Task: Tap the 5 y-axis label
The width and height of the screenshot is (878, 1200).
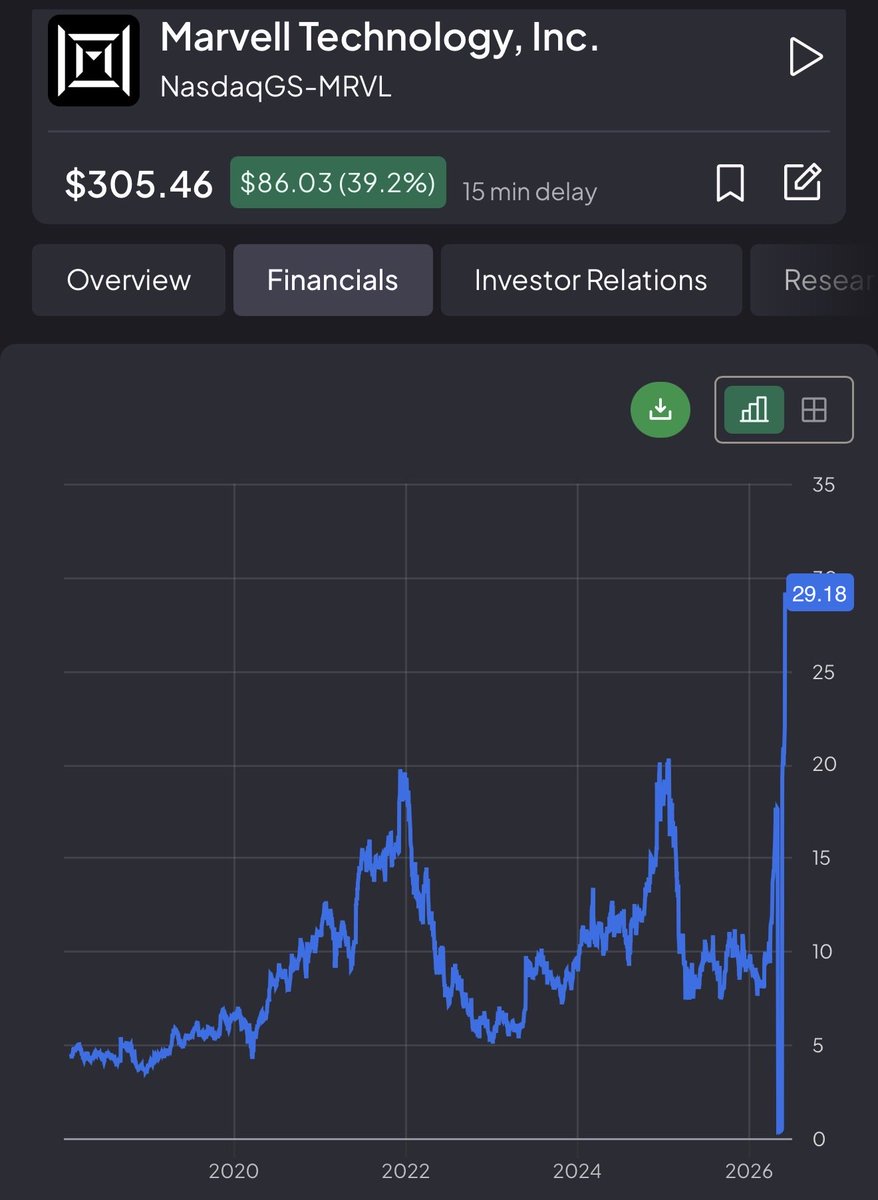Action: pyautogui.click(x=819, y=1046)
